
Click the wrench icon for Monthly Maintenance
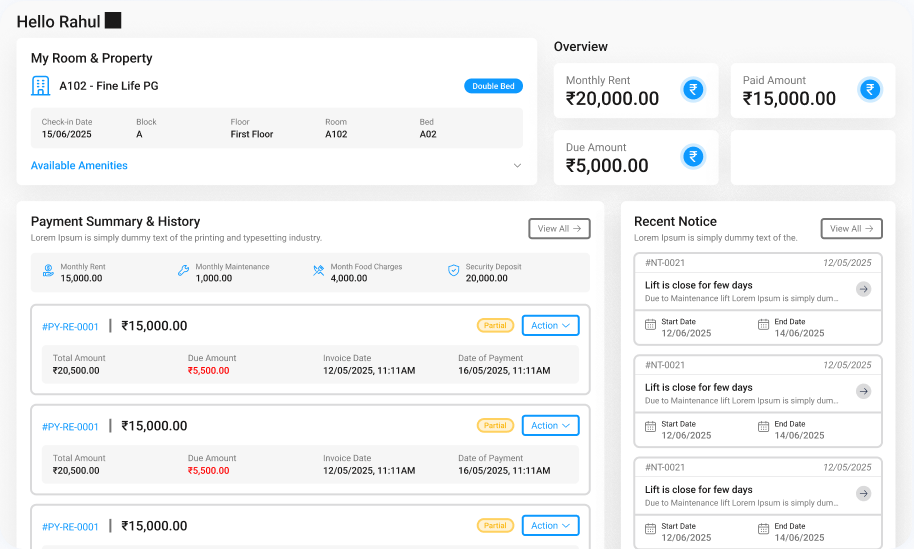pos(183,271)
